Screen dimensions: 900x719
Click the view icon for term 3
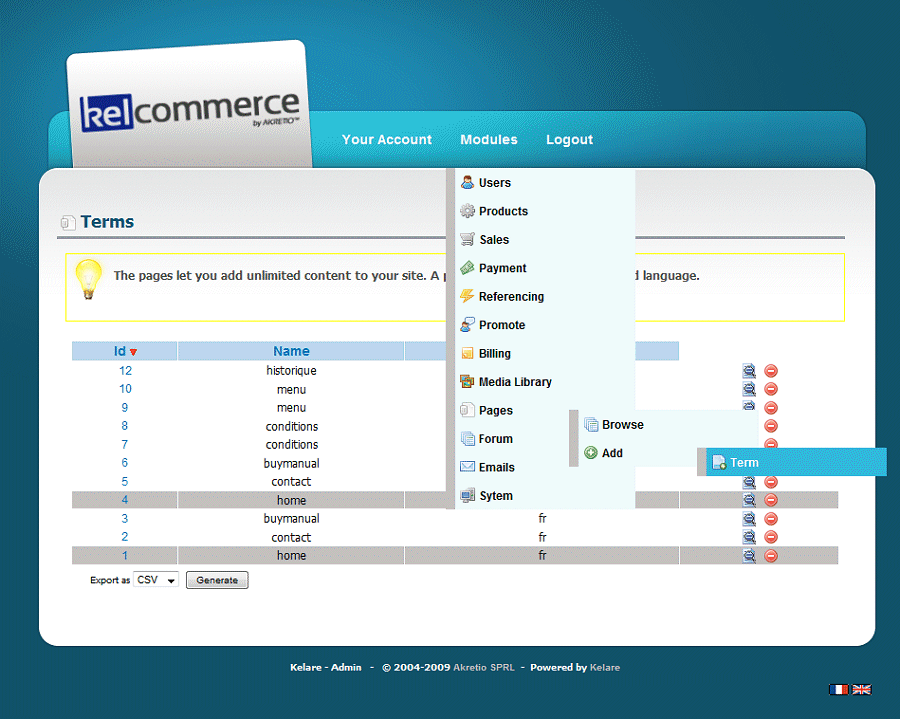coord(749,519)
